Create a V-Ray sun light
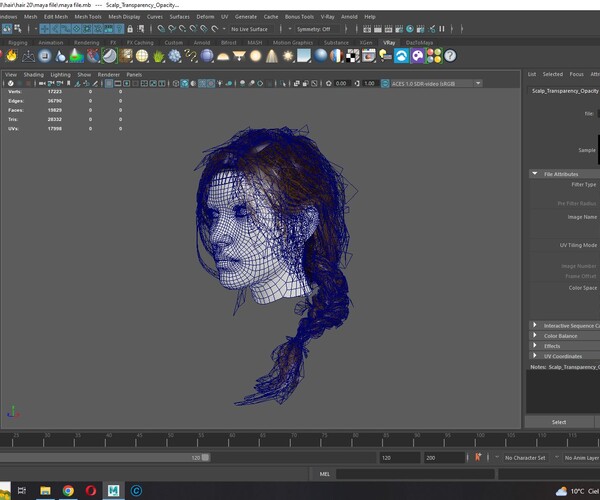Screen dimensions: 600x500 tap(288, 56)
